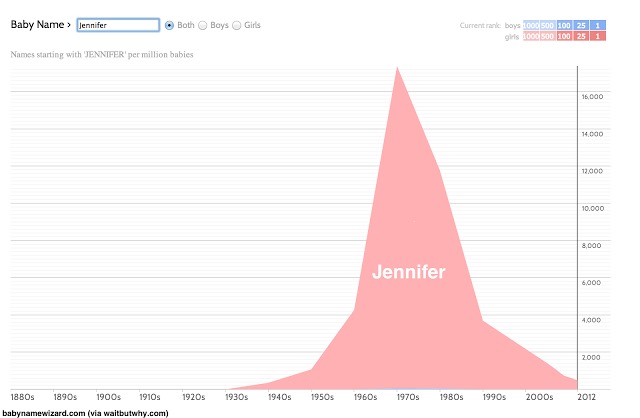
Task: Click the girls rank 500 swatch
Action: (547, 36)
